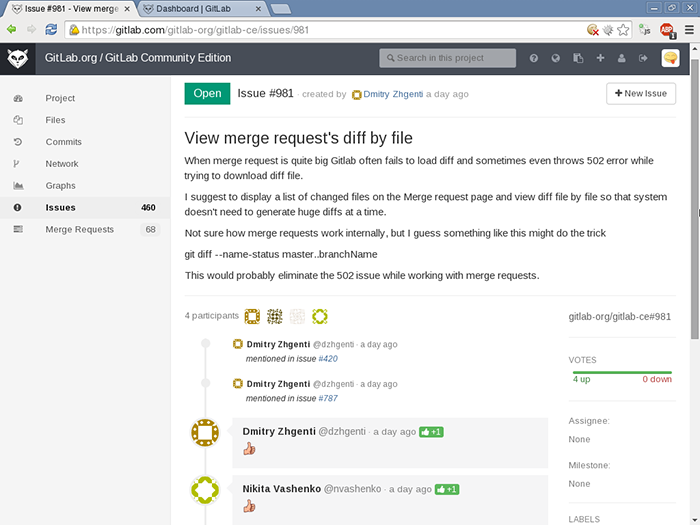Click the git diff --name-status command text
The image size is (700, 525).
coord(281,254)
